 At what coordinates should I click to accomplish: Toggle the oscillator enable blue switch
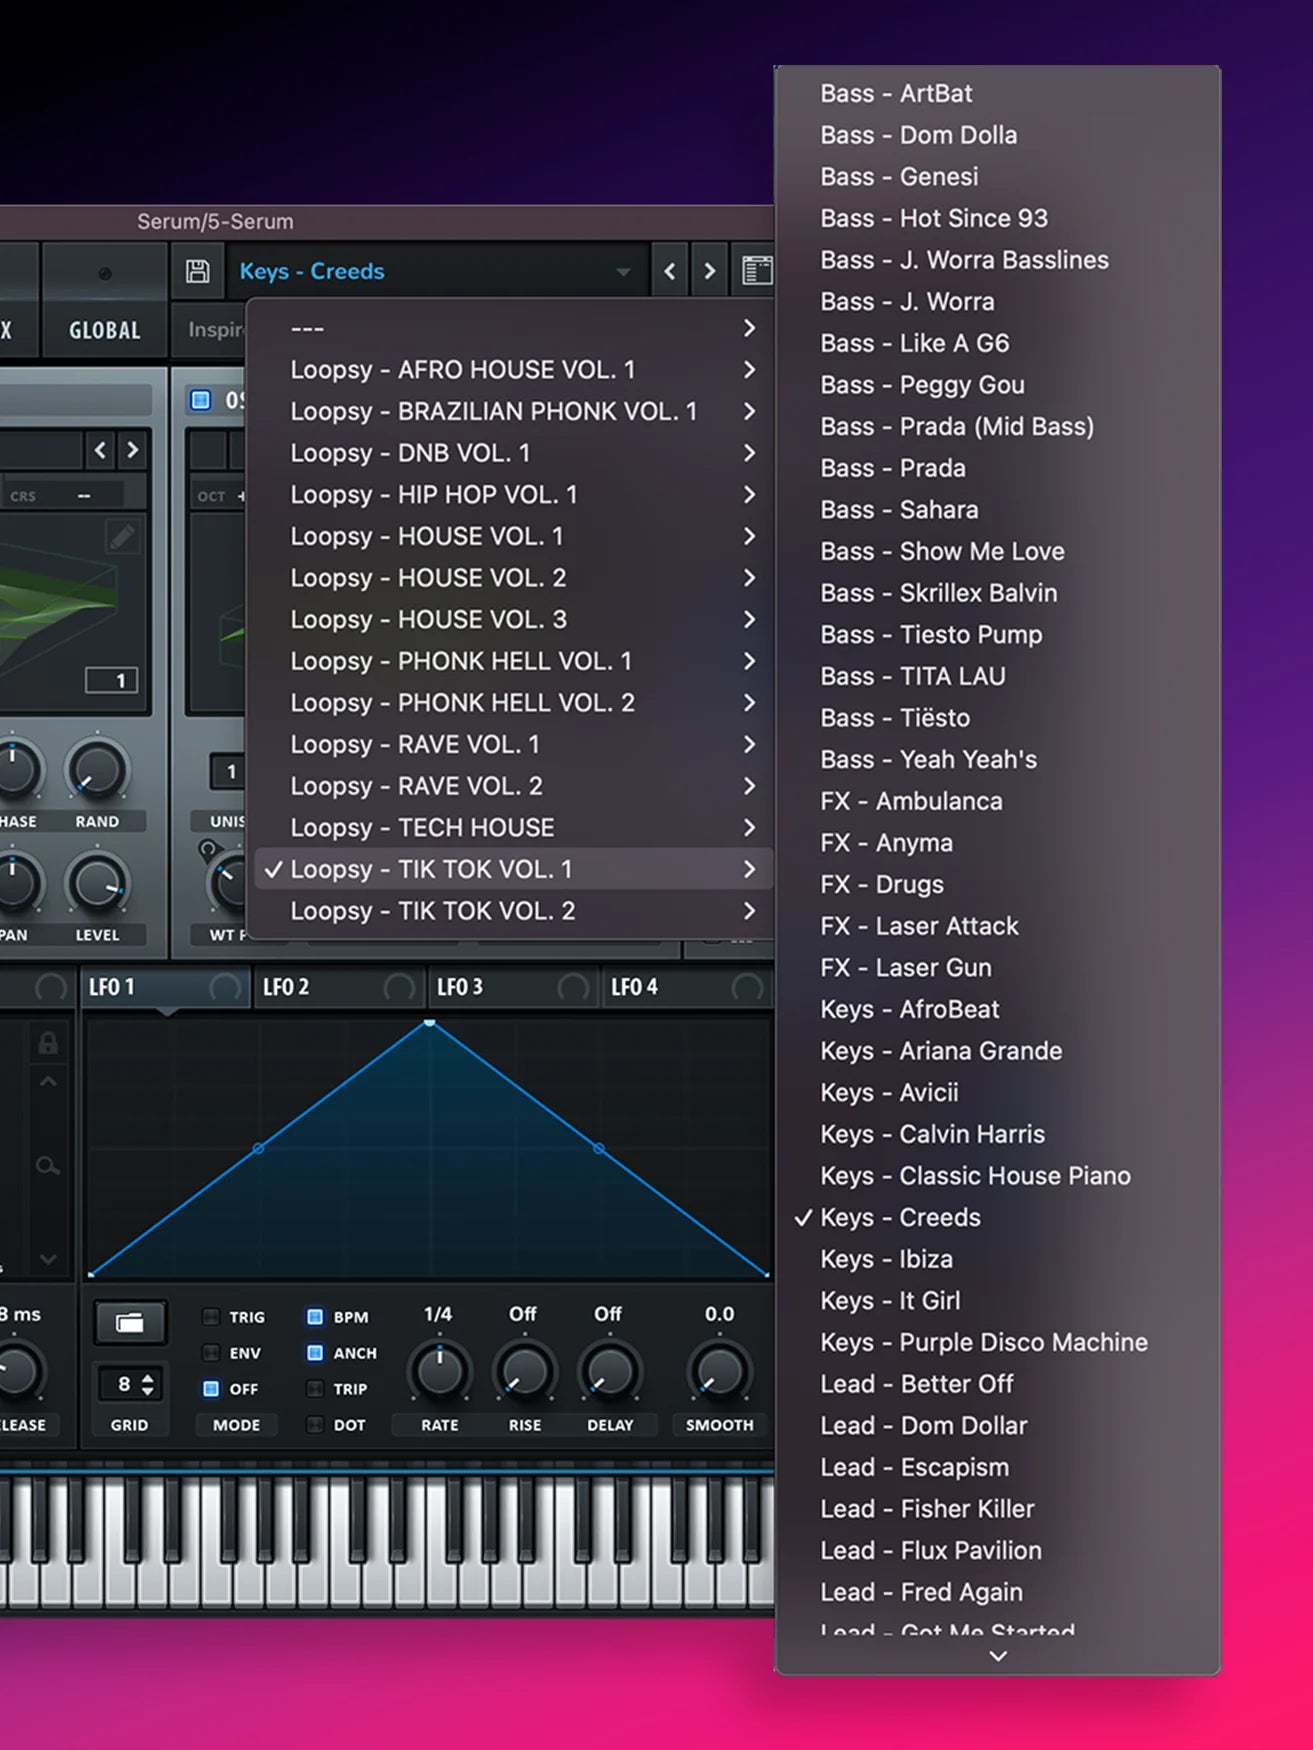pyautogui.click(x=201, y=400)
